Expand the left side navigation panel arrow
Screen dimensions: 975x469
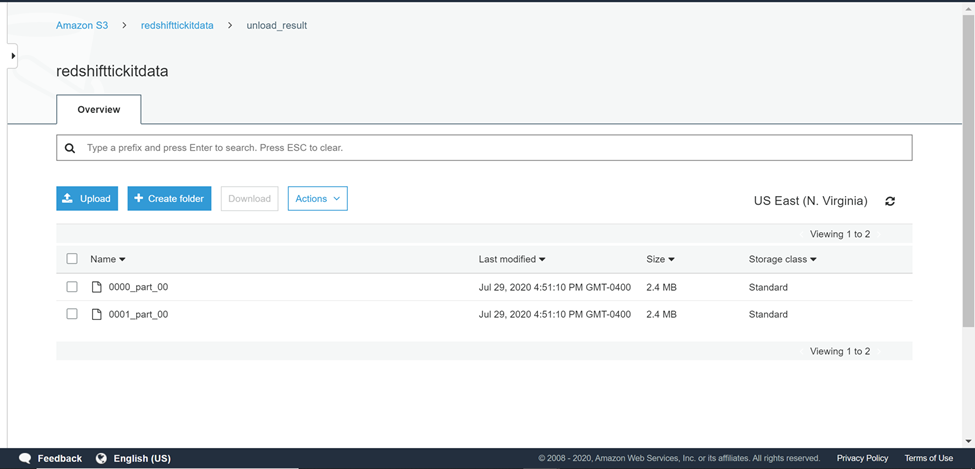[x=12, y=56]
